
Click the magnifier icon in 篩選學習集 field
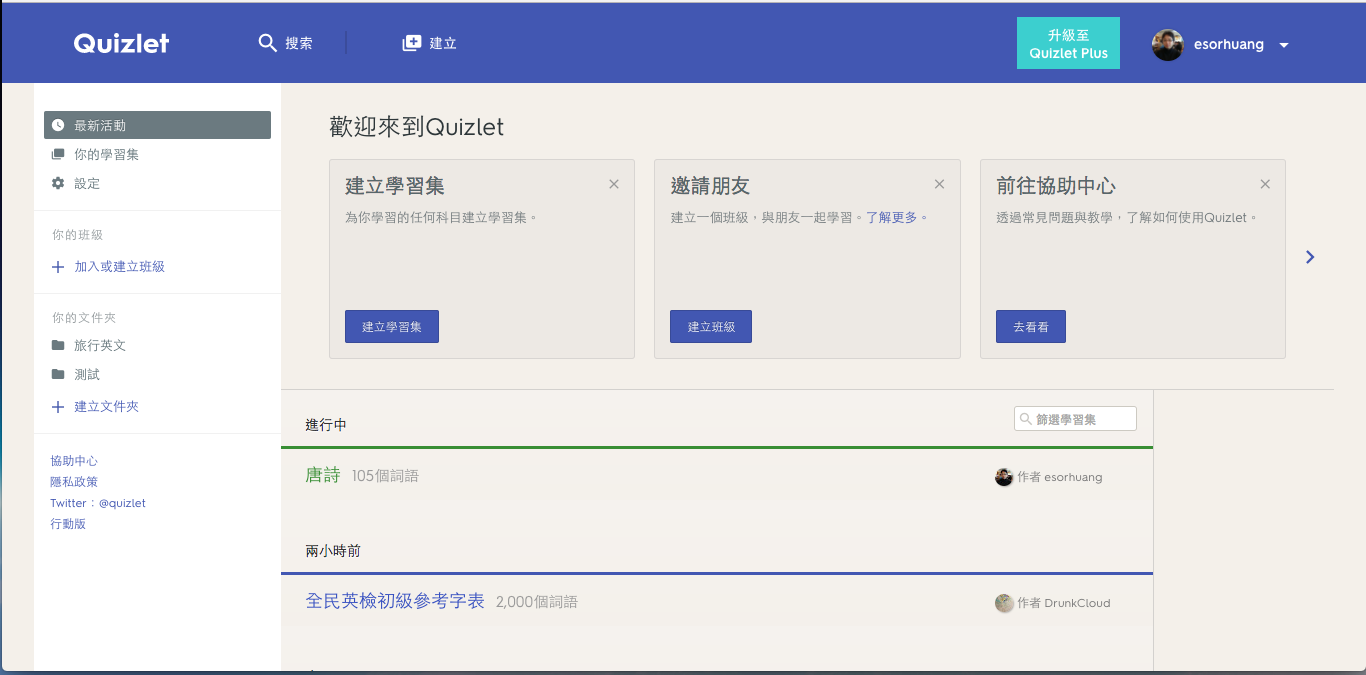[x=1025, y=419]
